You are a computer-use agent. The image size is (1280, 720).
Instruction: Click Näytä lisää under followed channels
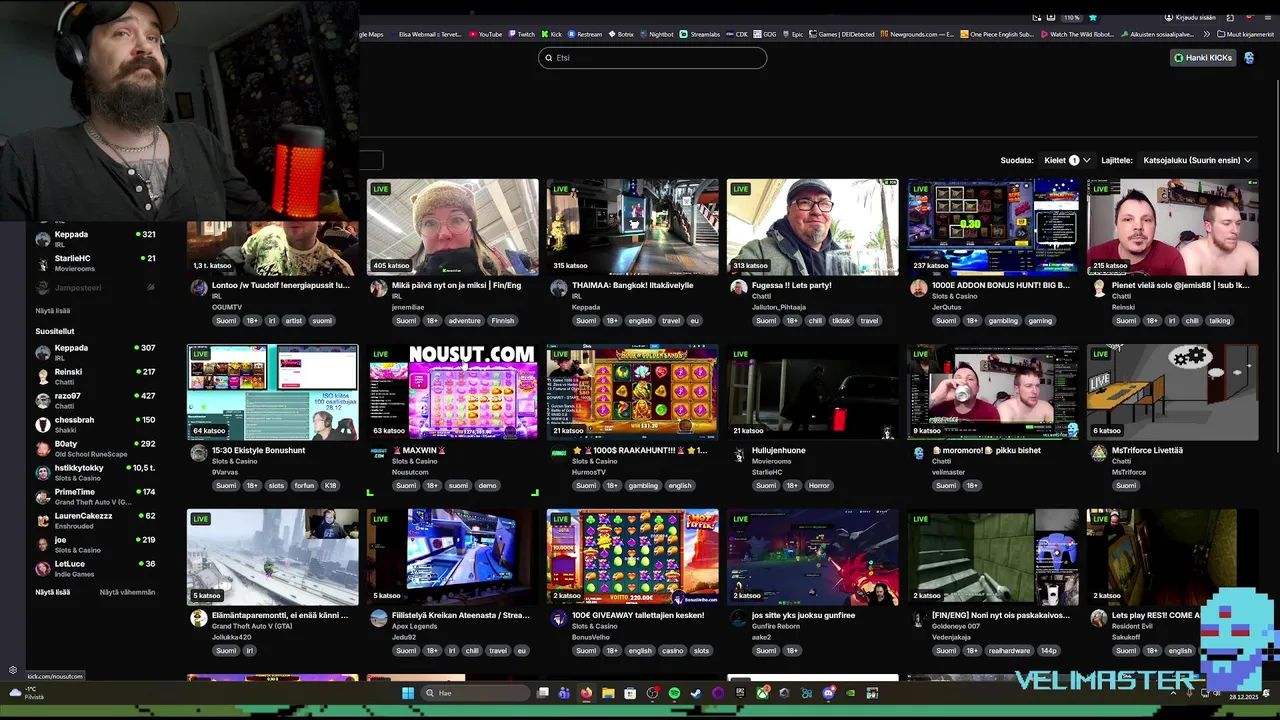53,311
